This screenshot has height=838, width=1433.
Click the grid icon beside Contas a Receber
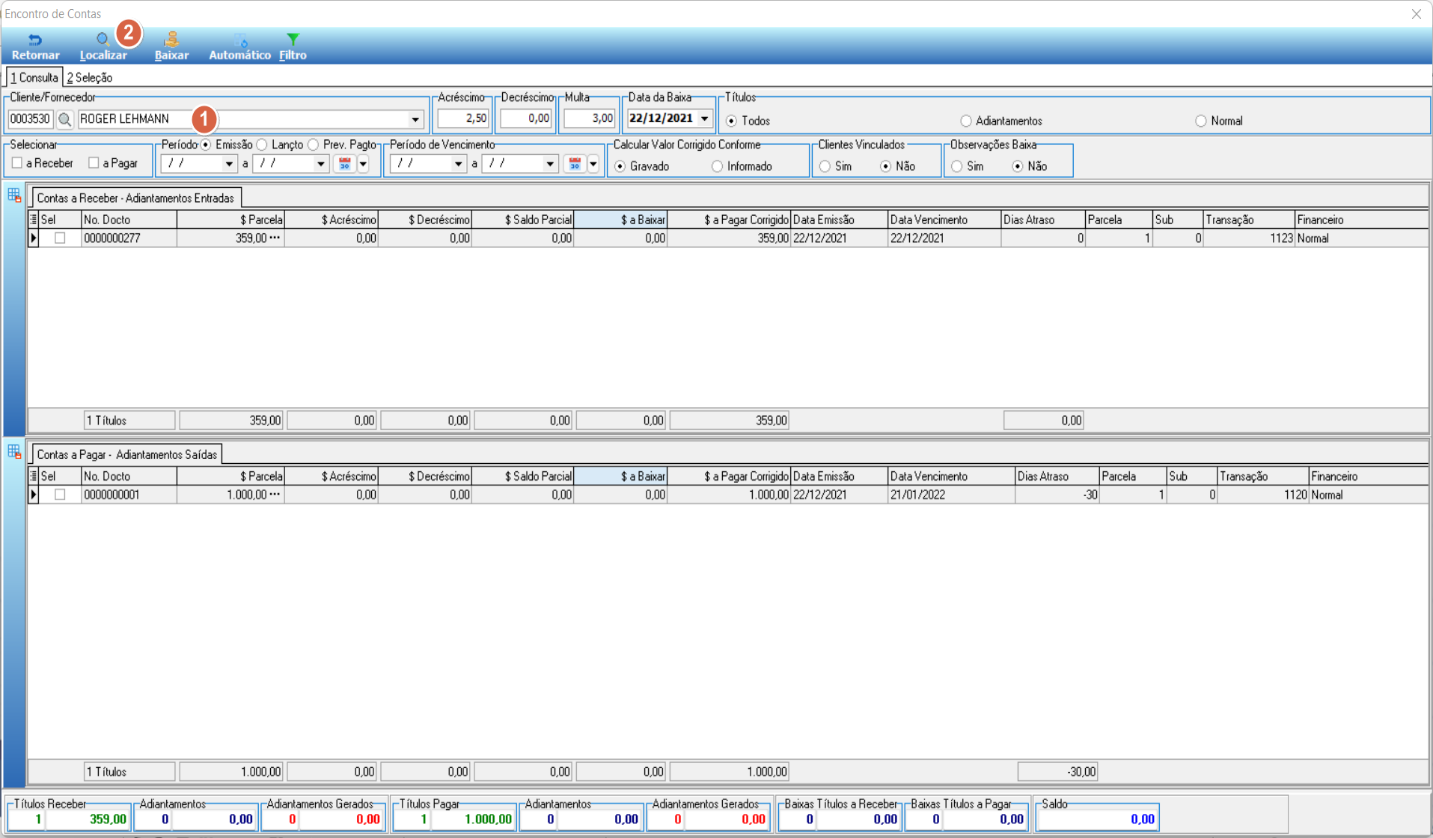click(14, 194)
